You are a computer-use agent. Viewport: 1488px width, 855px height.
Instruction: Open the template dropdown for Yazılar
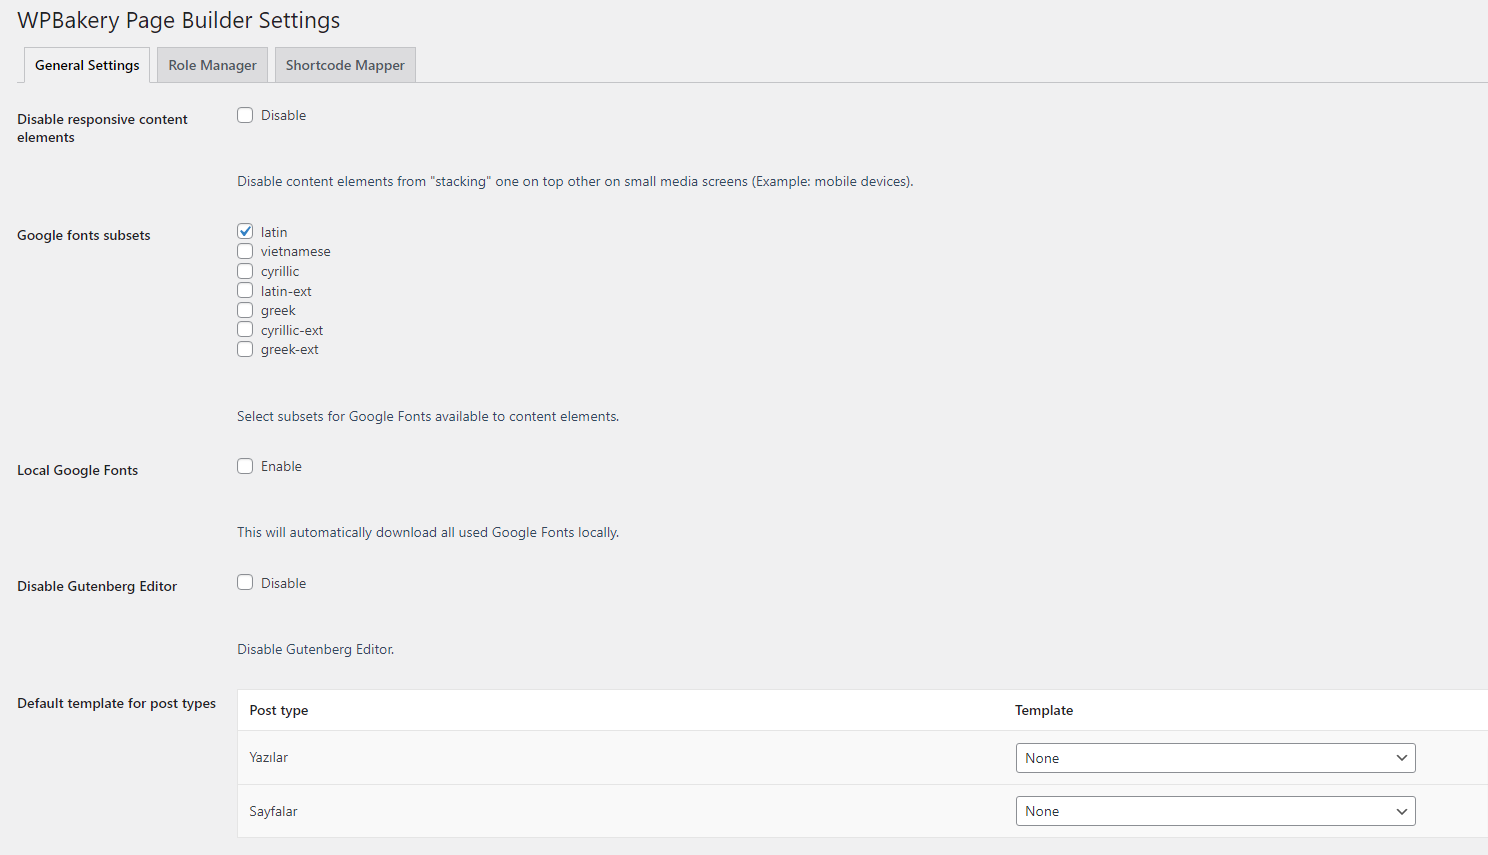1215,758
